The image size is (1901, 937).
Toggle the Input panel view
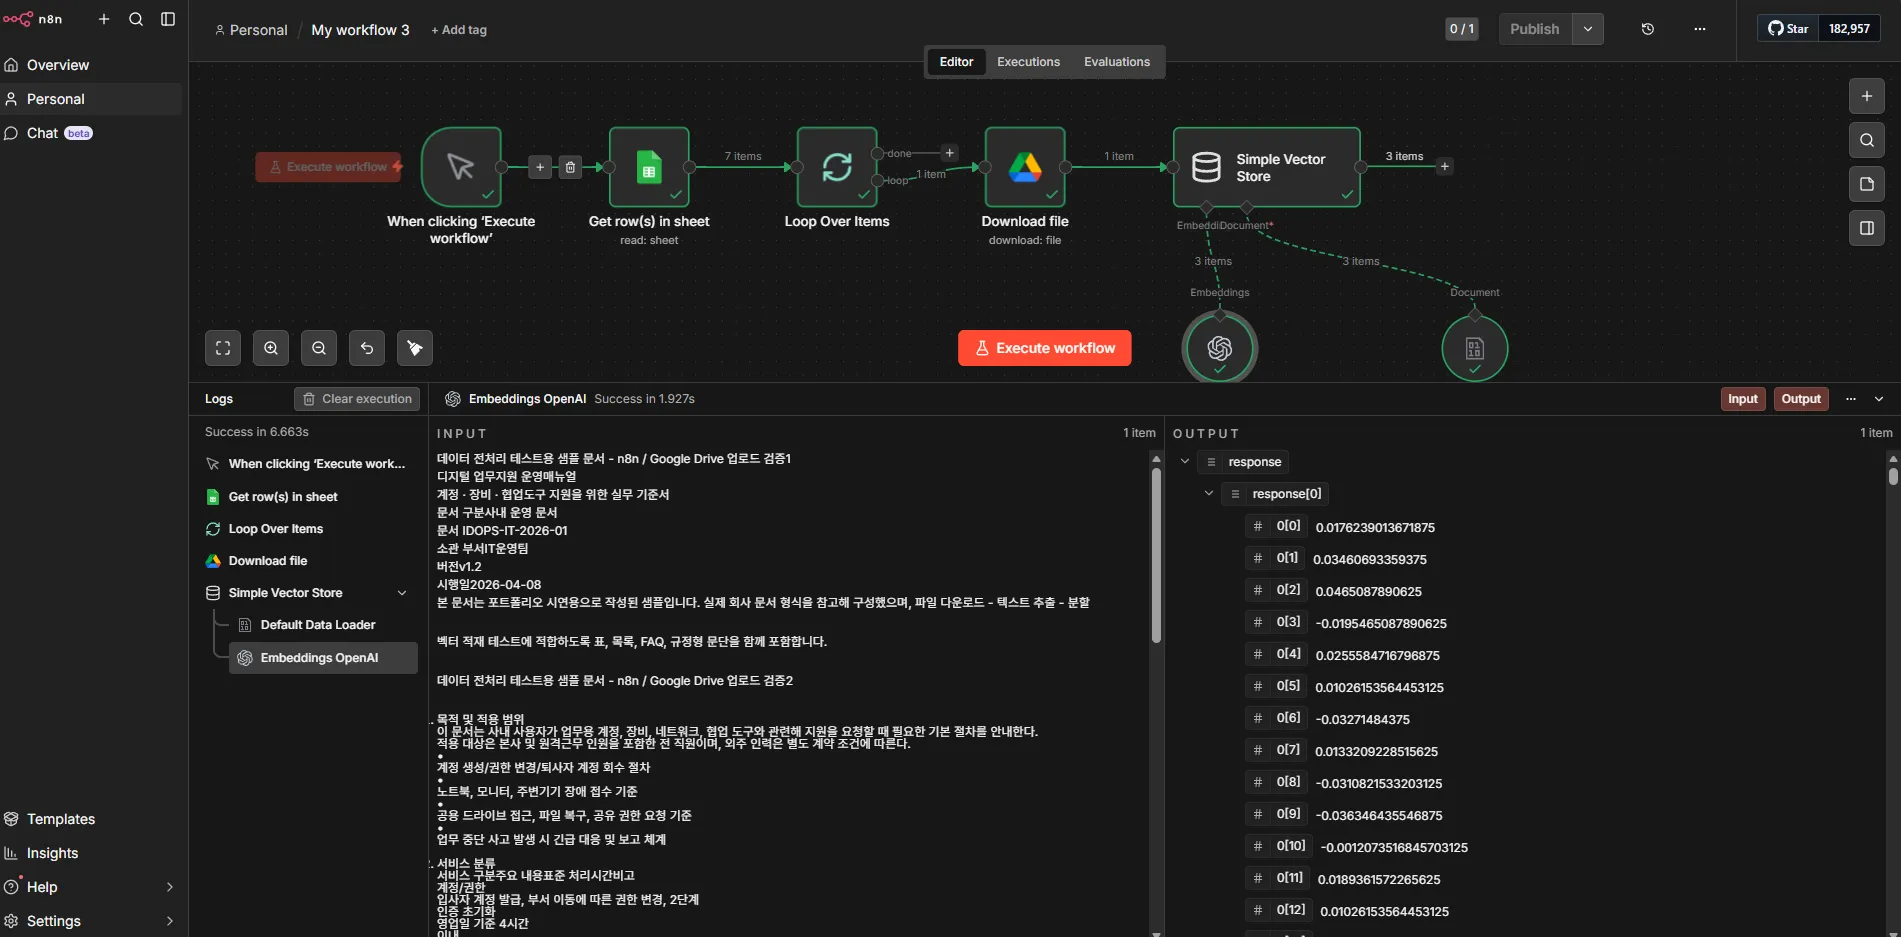click(1742, 399)
